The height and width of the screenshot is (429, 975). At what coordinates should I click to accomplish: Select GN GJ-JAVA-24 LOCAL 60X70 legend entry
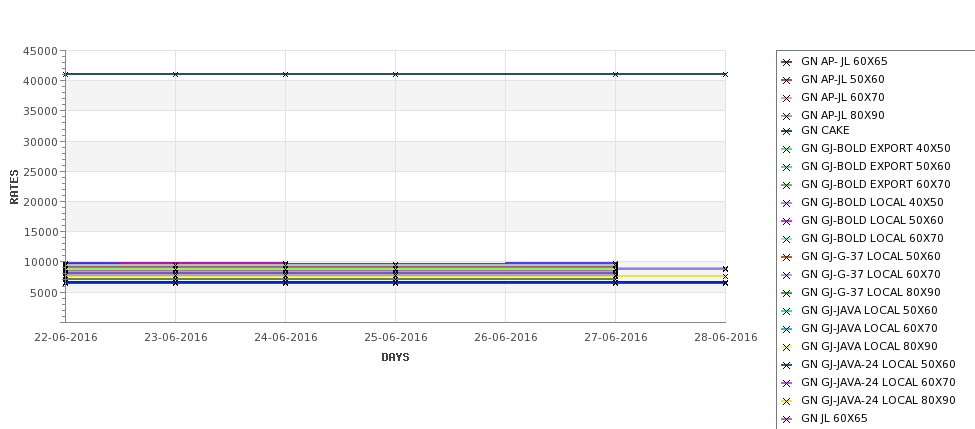[x=878, y=383]
